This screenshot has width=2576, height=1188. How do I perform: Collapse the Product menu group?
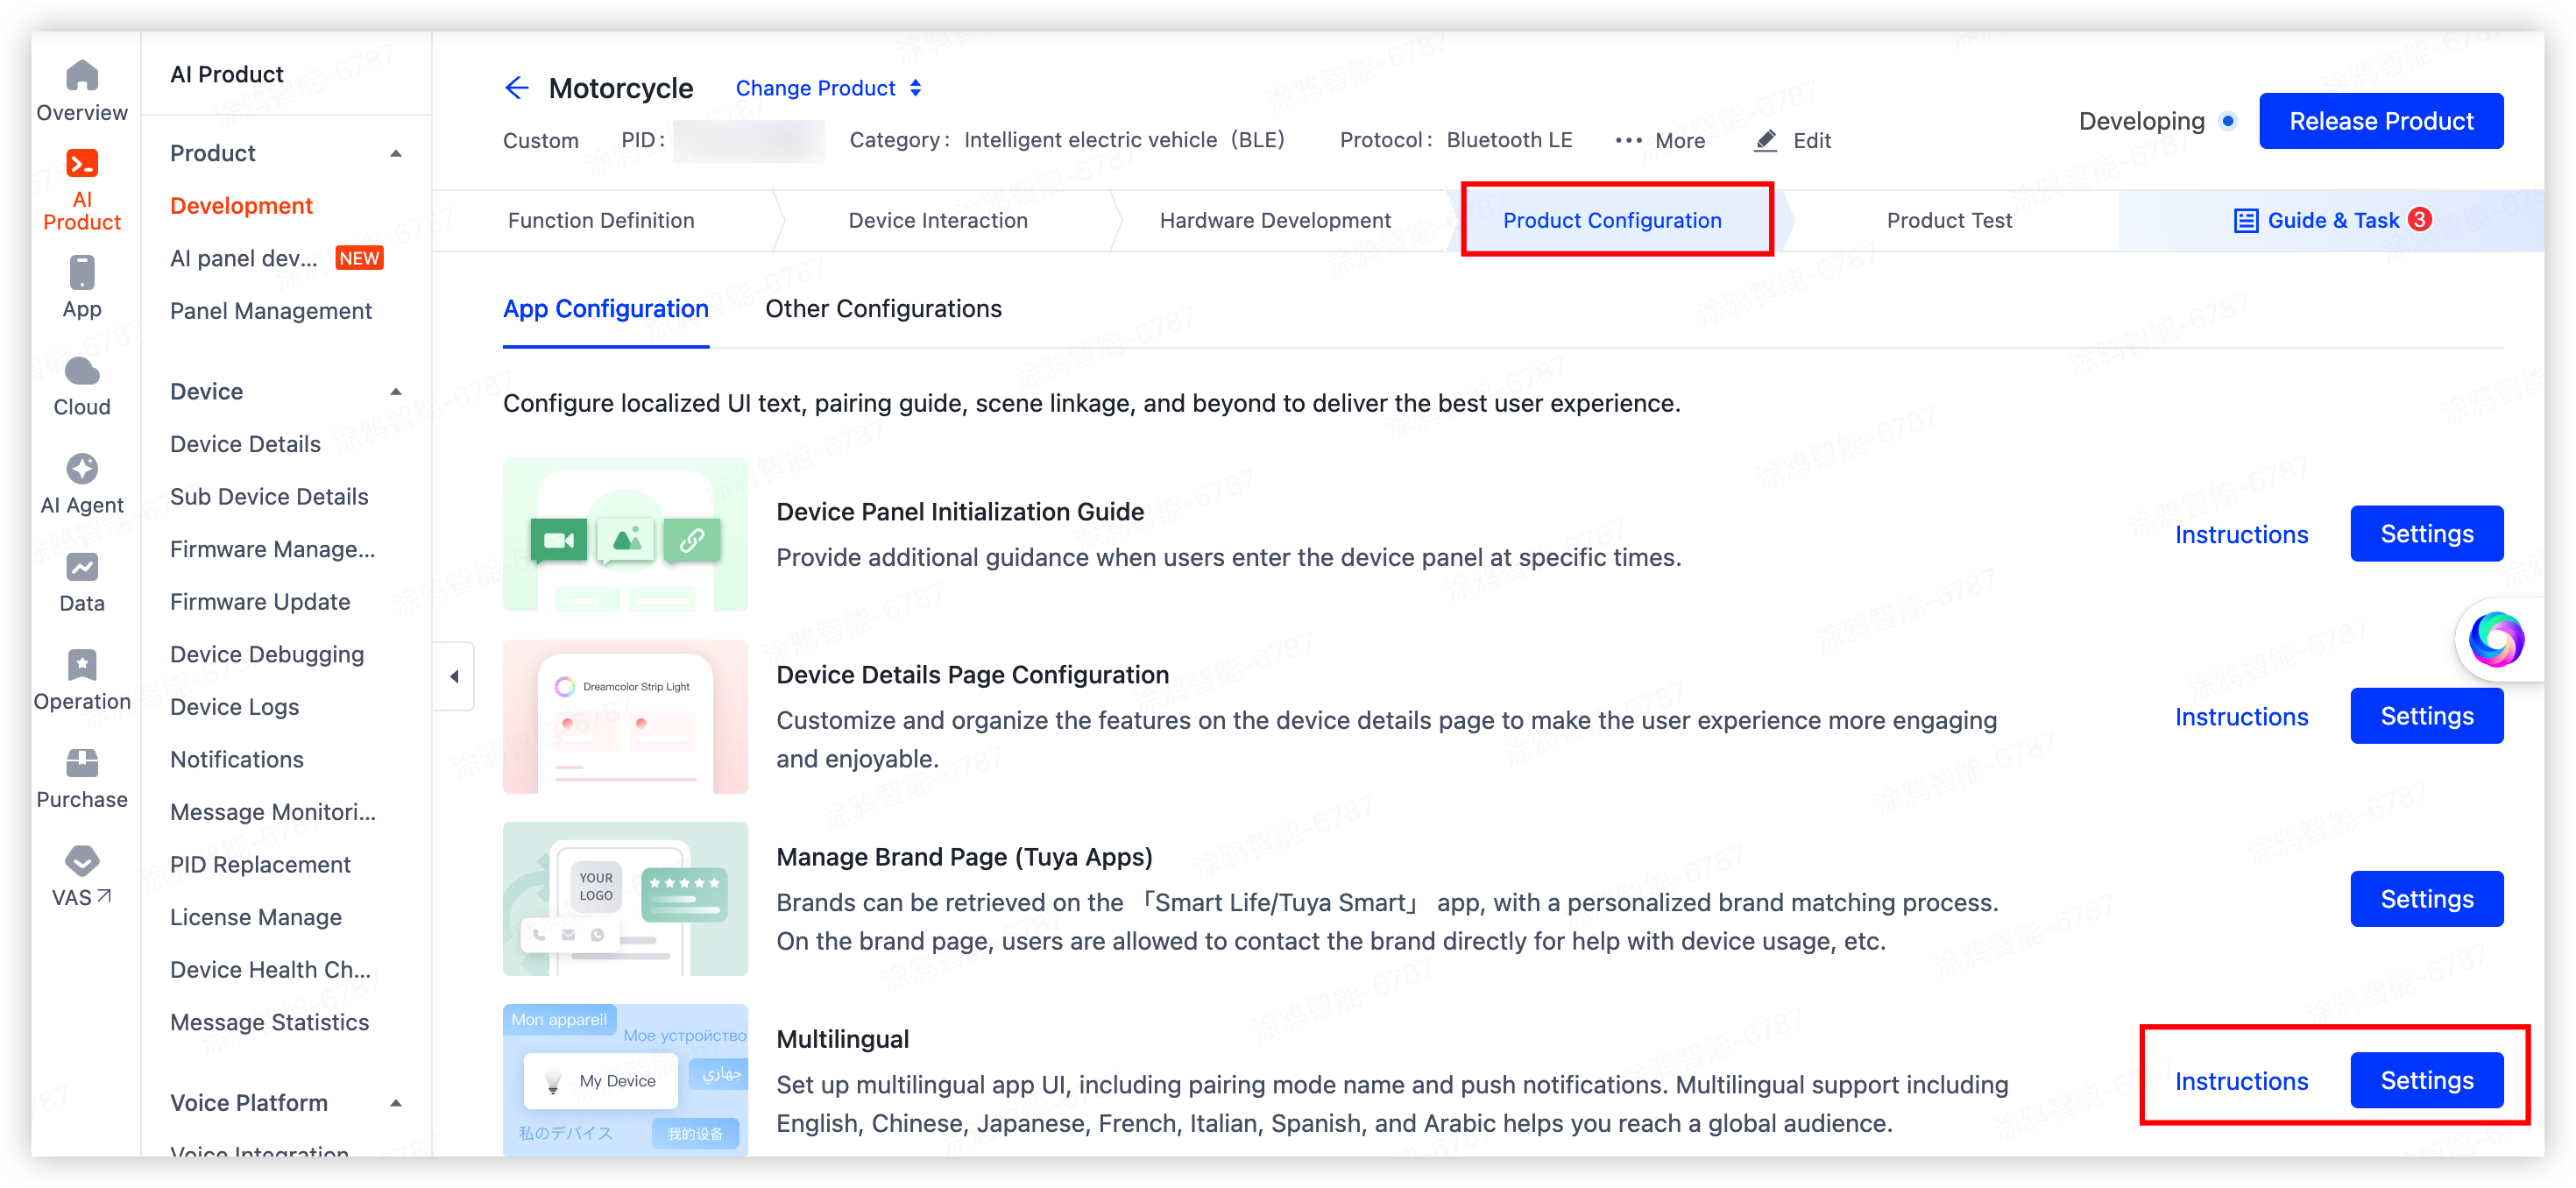pyautogui.click(x=396, y=153)
